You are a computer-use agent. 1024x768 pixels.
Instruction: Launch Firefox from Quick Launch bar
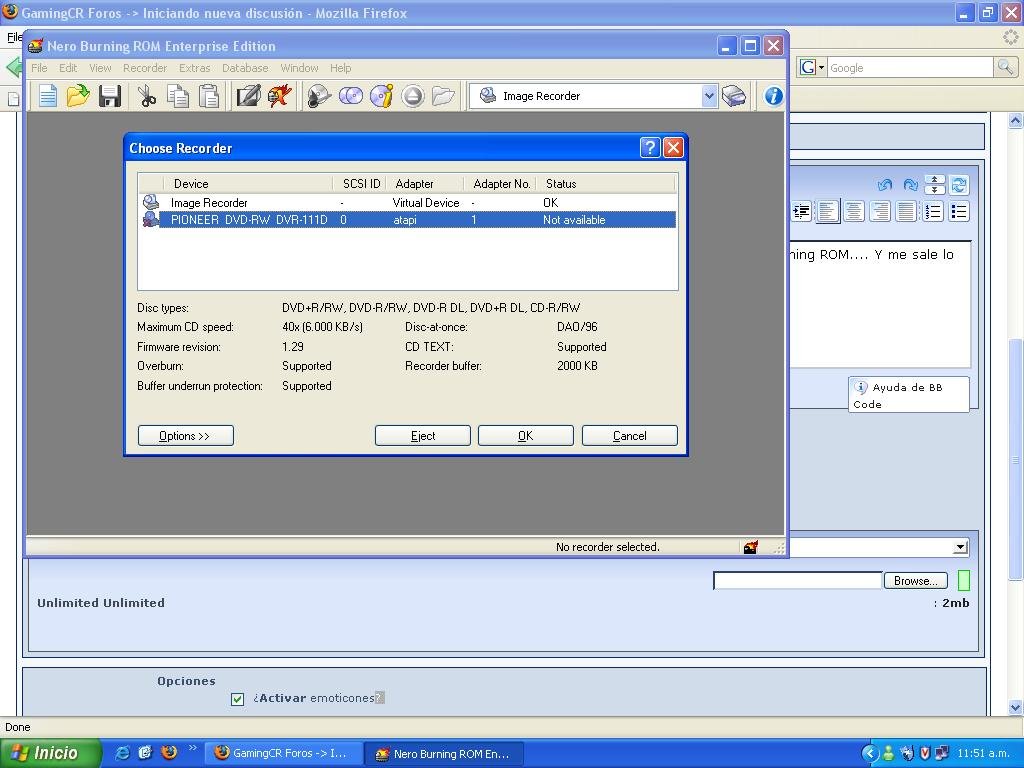point(169,753)
